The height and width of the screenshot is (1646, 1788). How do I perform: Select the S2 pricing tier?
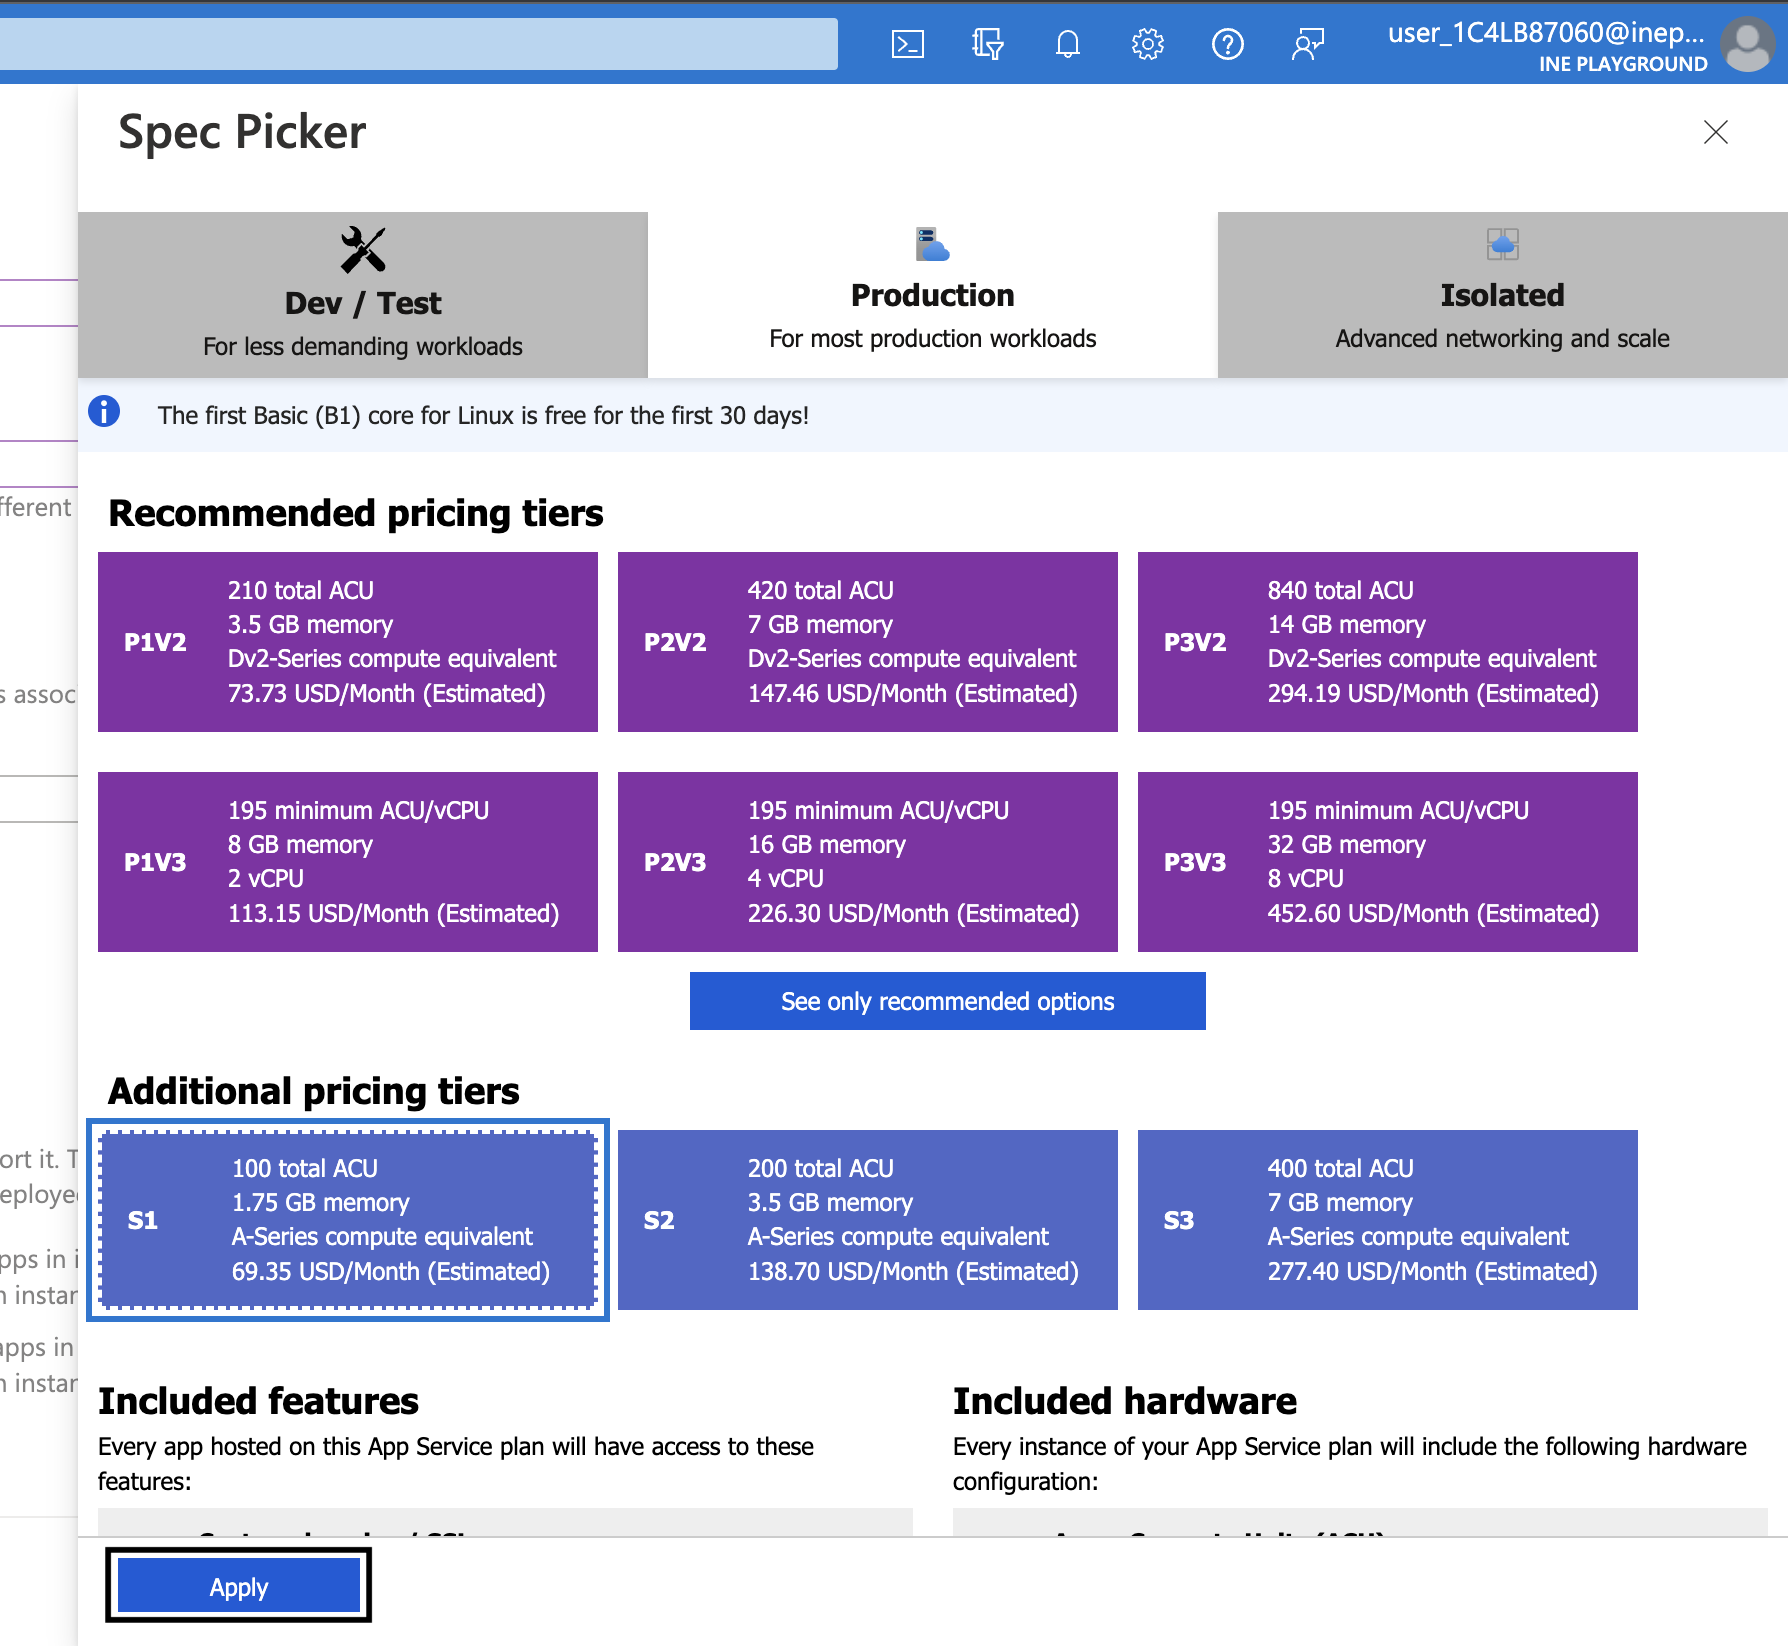[867, 1220]
